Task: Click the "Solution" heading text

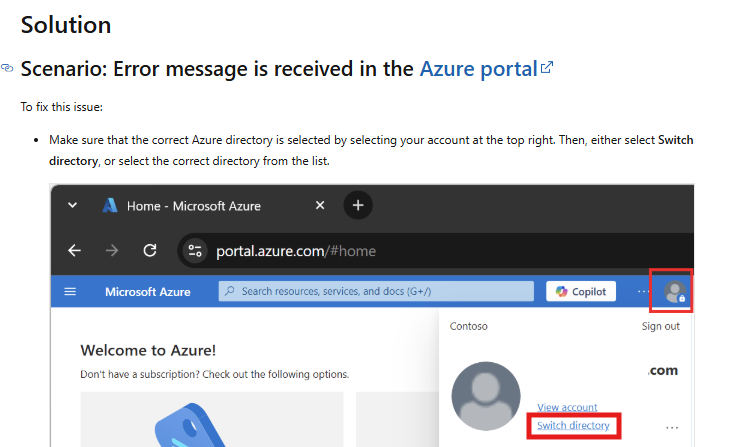Action: point(66,25)
